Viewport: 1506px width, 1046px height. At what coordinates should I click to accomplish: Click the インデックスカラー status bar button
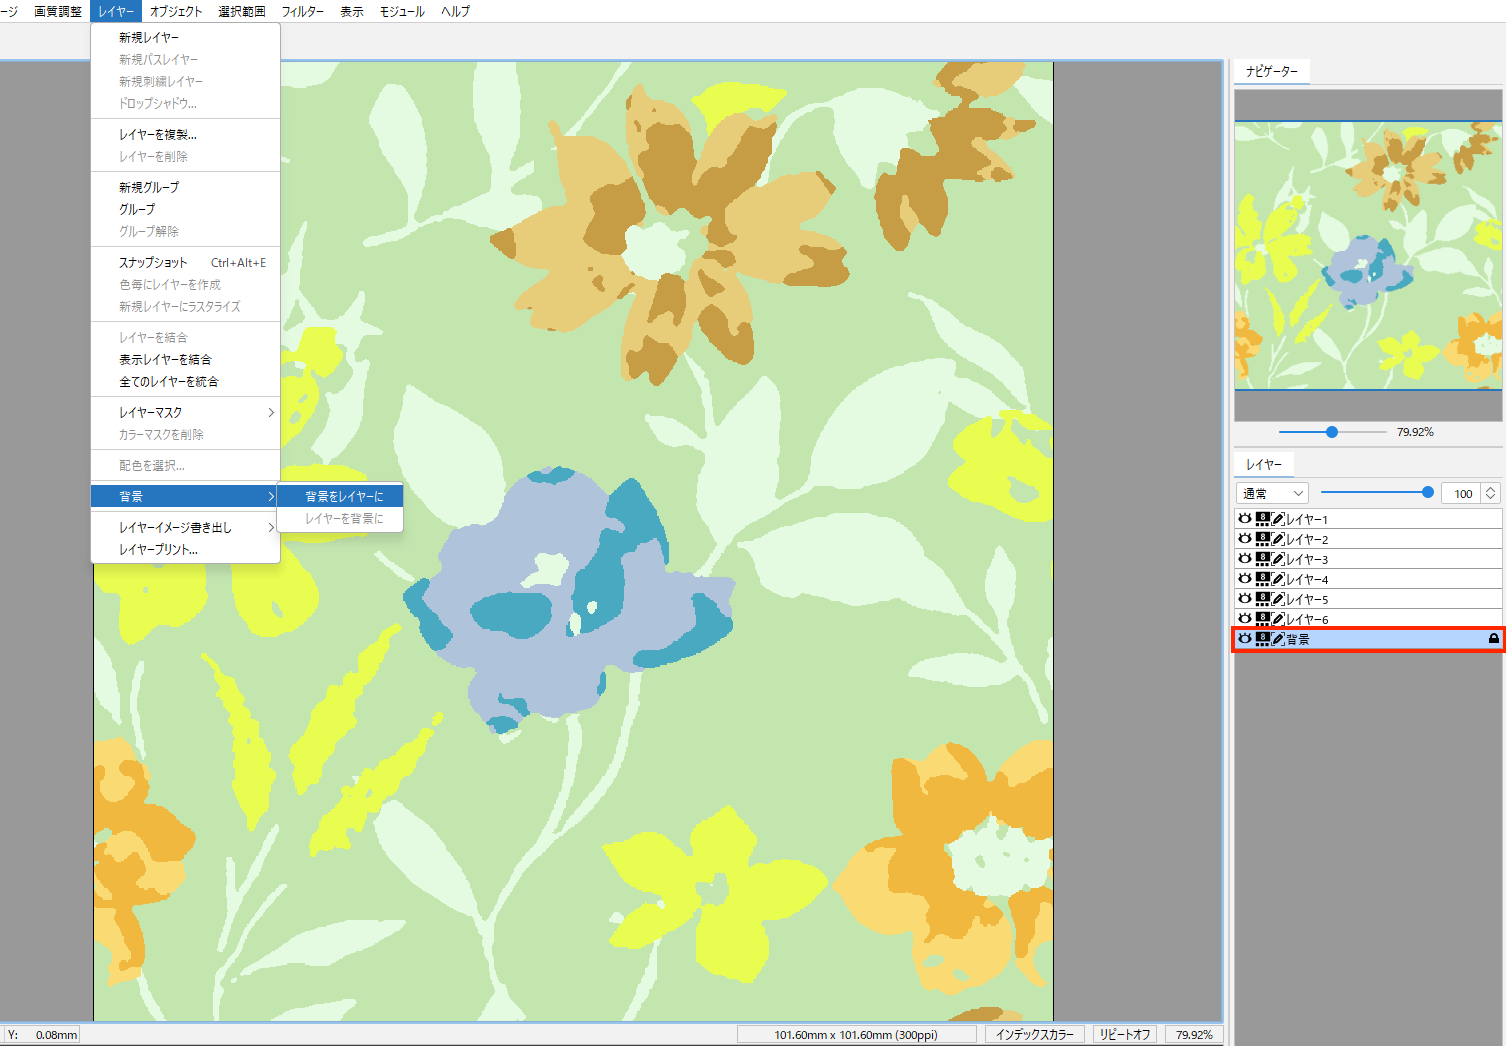click(x=1034, y=1035)
